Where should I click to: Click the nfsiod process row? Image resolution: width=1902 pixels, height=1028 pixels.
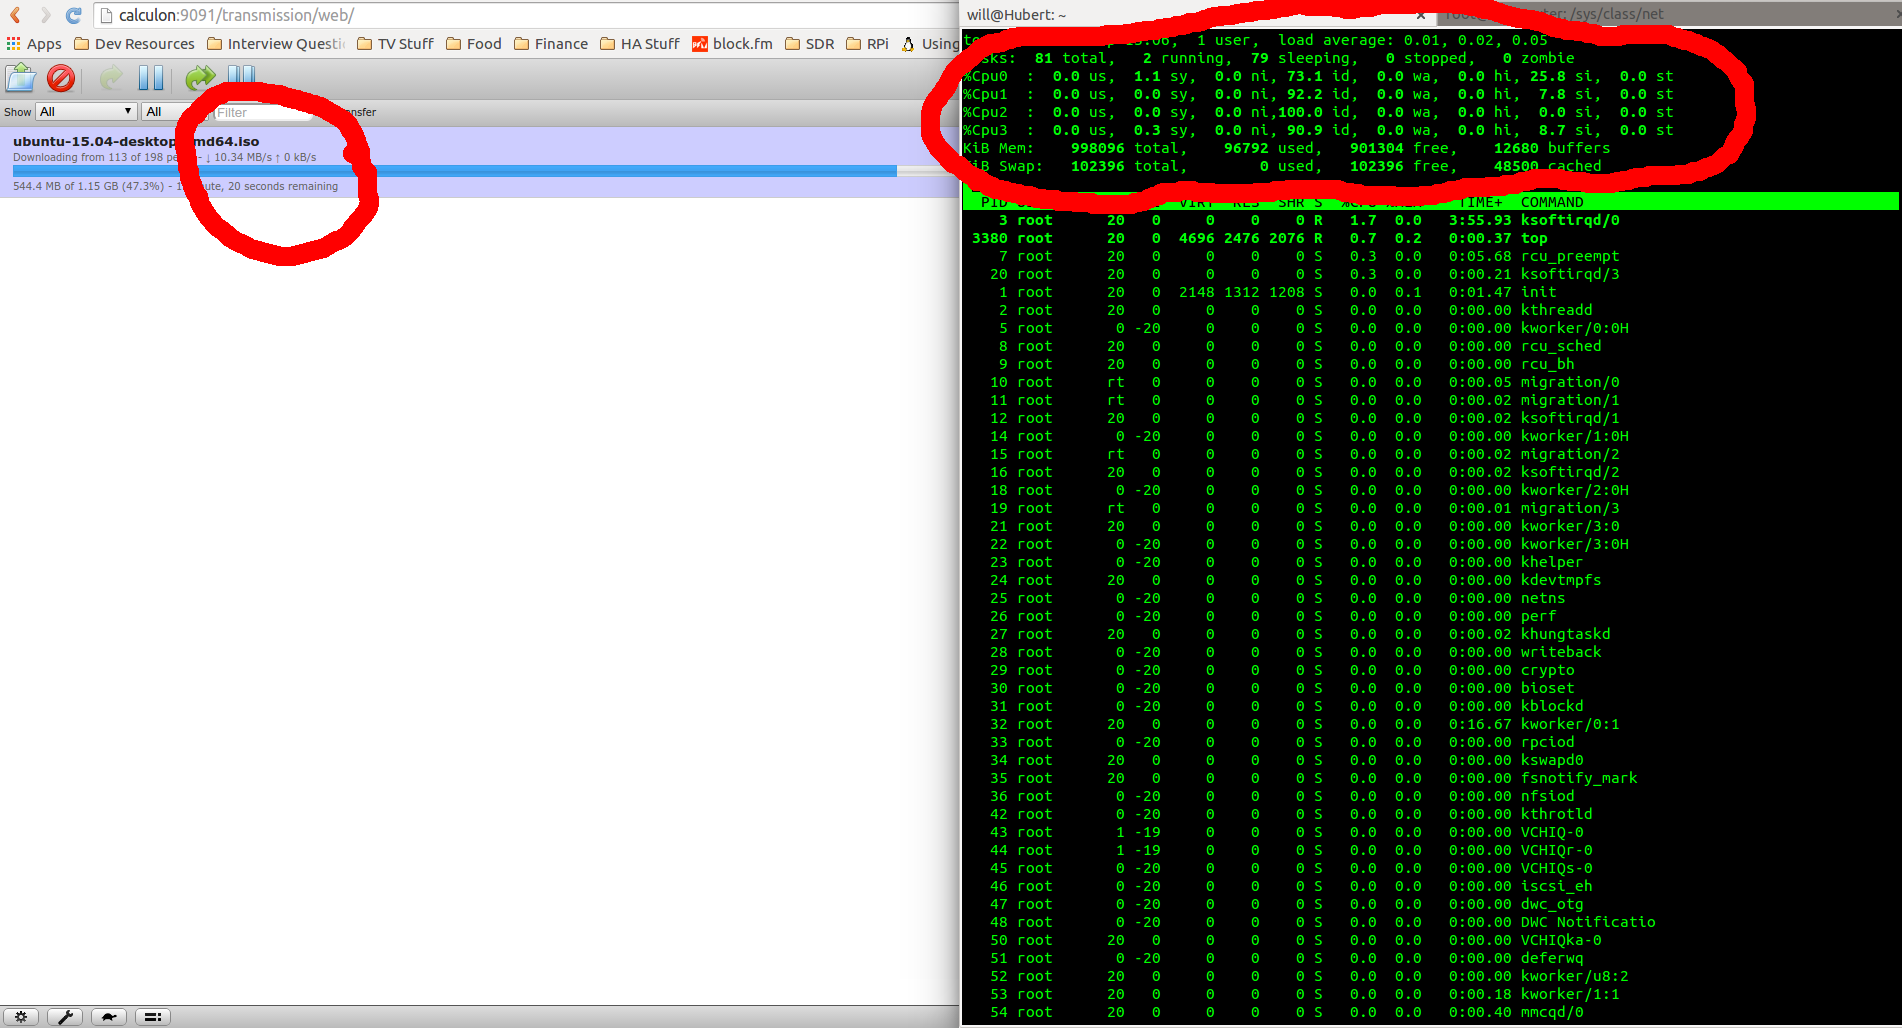(x=1430, y=796)
